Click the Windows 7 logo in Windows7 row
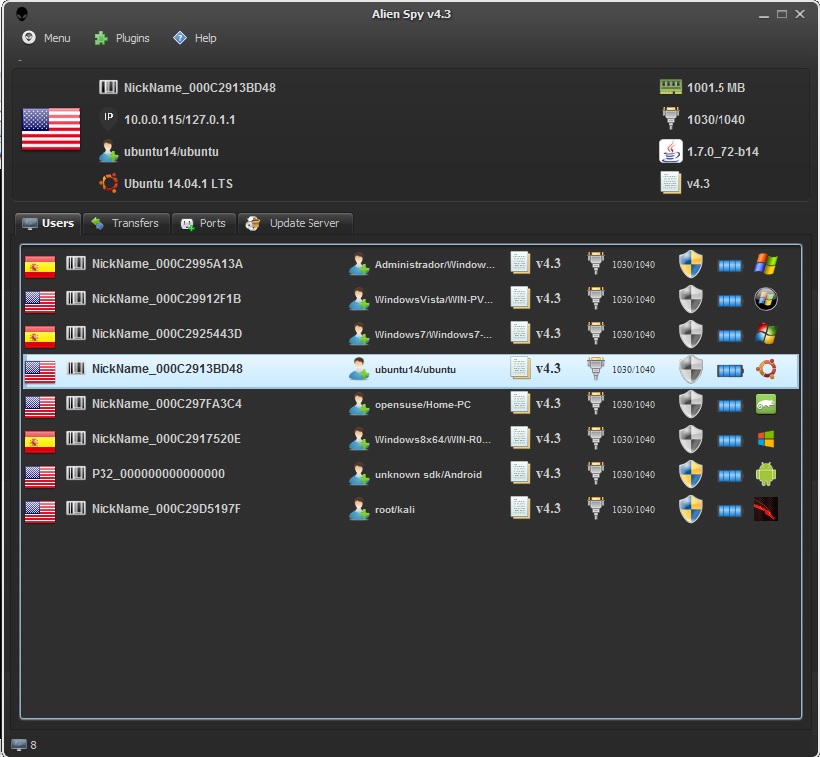The width and height of the screenshot is (820, 757). (766, 334)
